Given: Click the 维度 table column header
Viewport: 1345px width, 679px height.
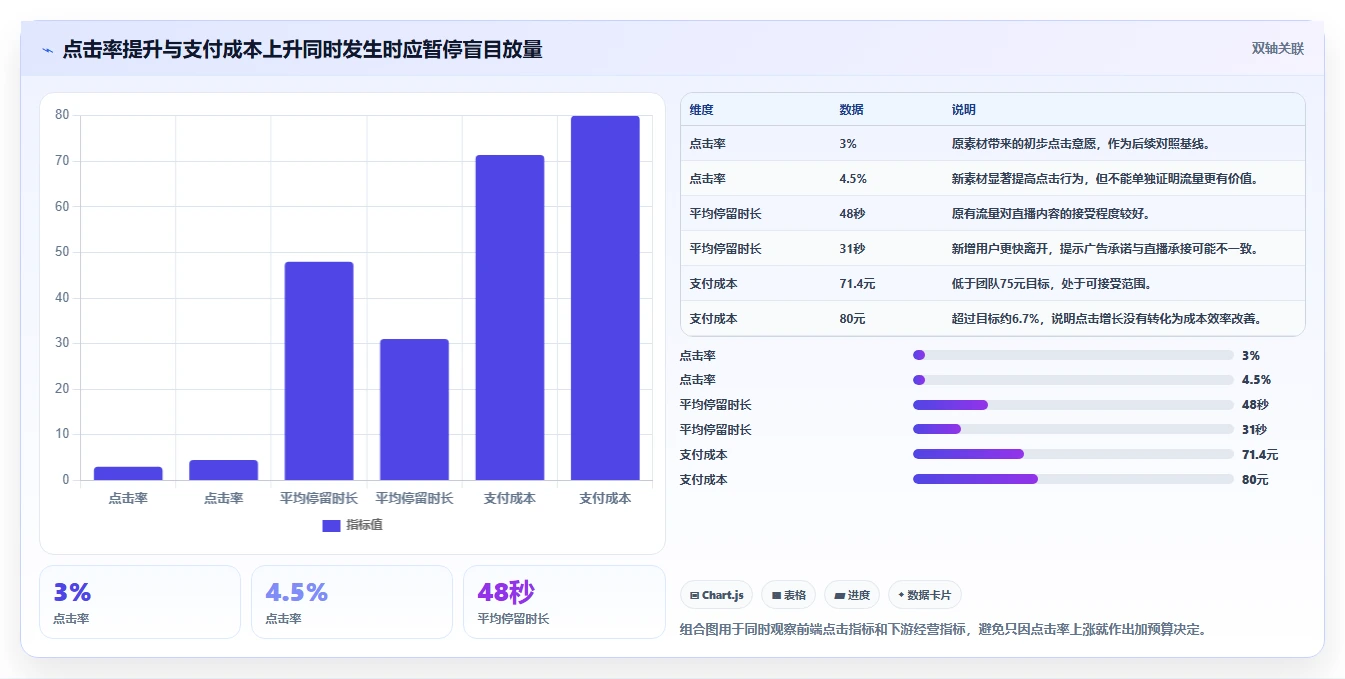Looking at the screenshot, I should coord(702,110).
